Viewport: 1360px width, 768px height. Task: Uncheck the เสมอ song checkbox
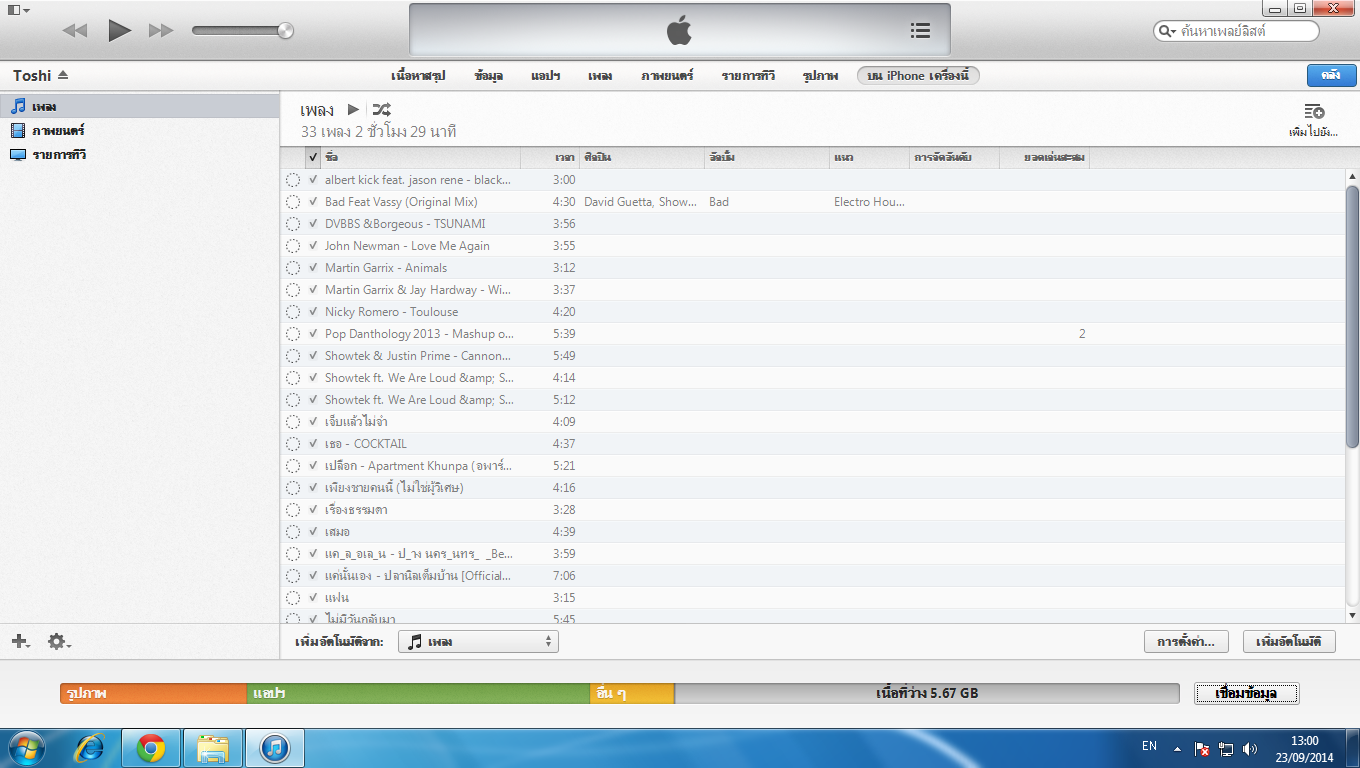coord(314,532)
